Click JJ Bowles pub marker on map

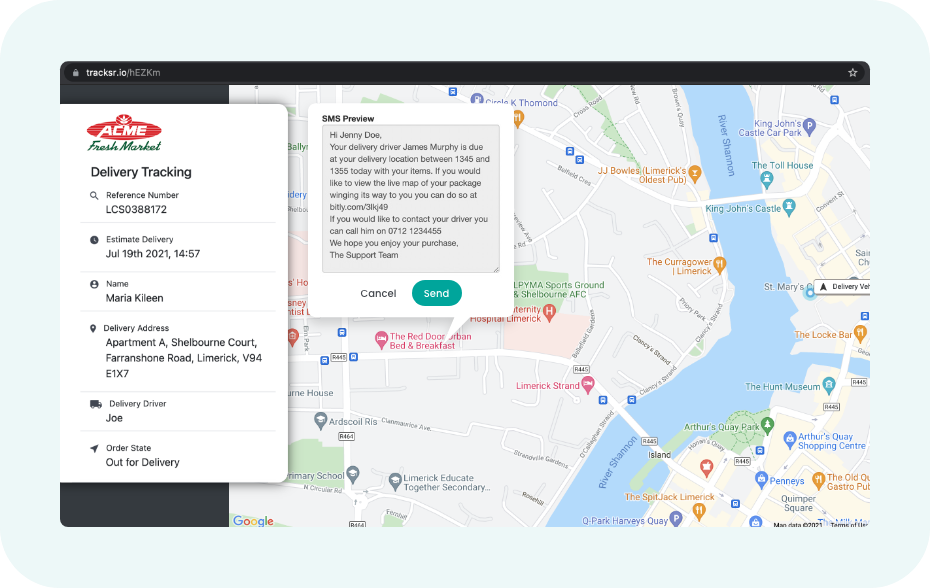695,174
